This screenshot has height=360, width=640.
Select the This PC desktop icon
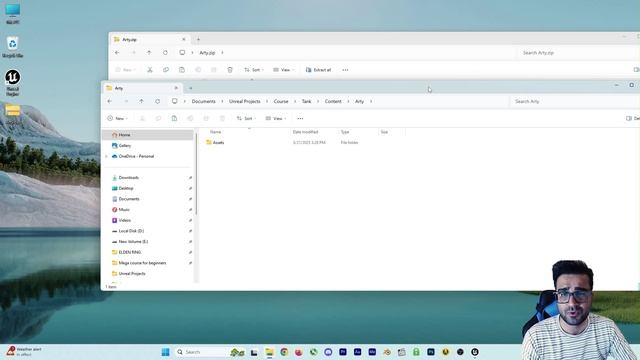coord(13,14)
